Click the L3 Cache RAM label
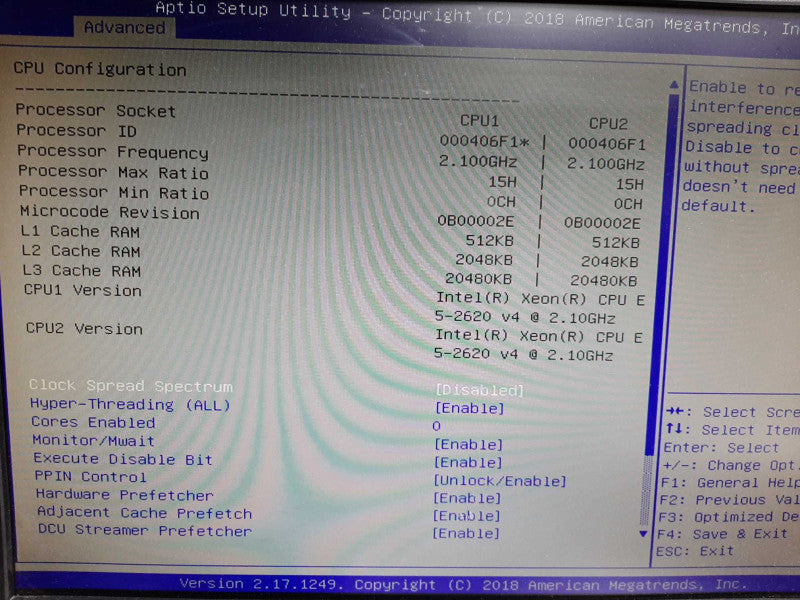The height and width of the screenshot is (600, 800). [x=82, y=270]
